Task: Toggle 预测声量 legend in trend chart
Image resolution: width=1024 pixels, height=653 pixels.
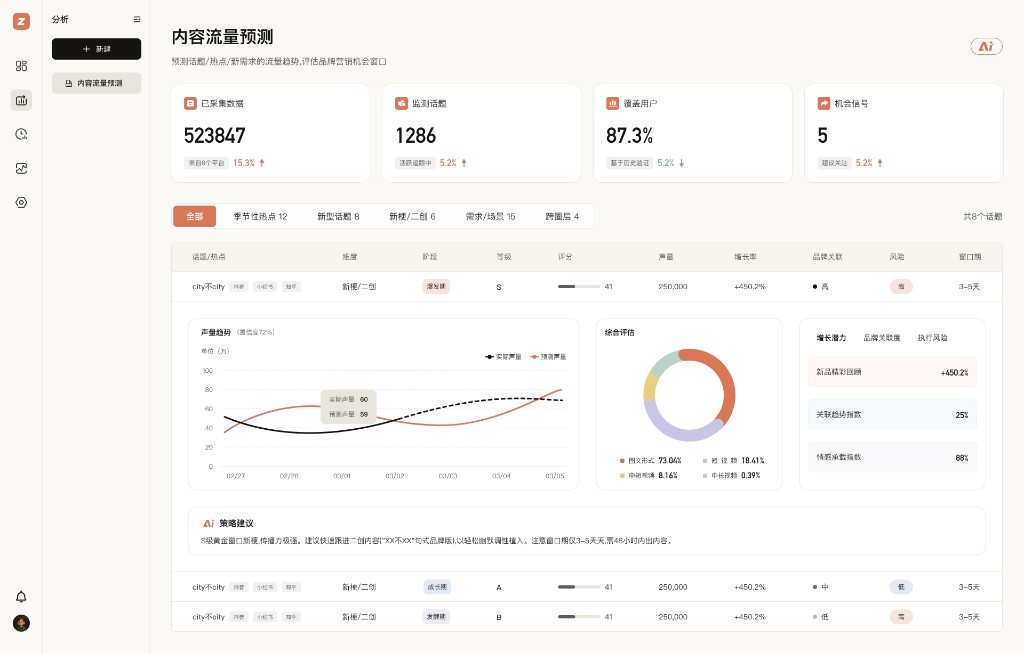Action: pyautogui.click(x=548, y=356)
